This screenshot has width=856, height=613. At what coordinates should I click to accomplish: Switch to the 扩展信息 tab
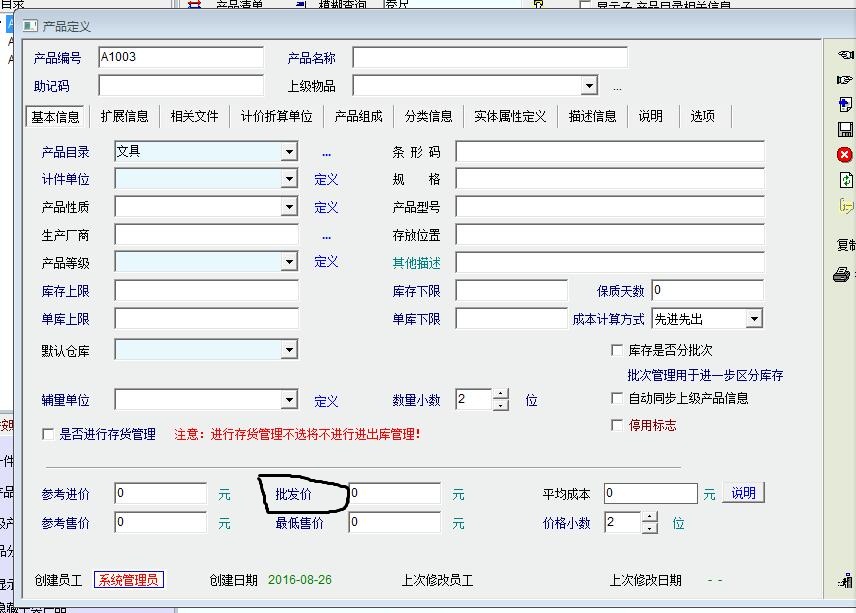125,116
